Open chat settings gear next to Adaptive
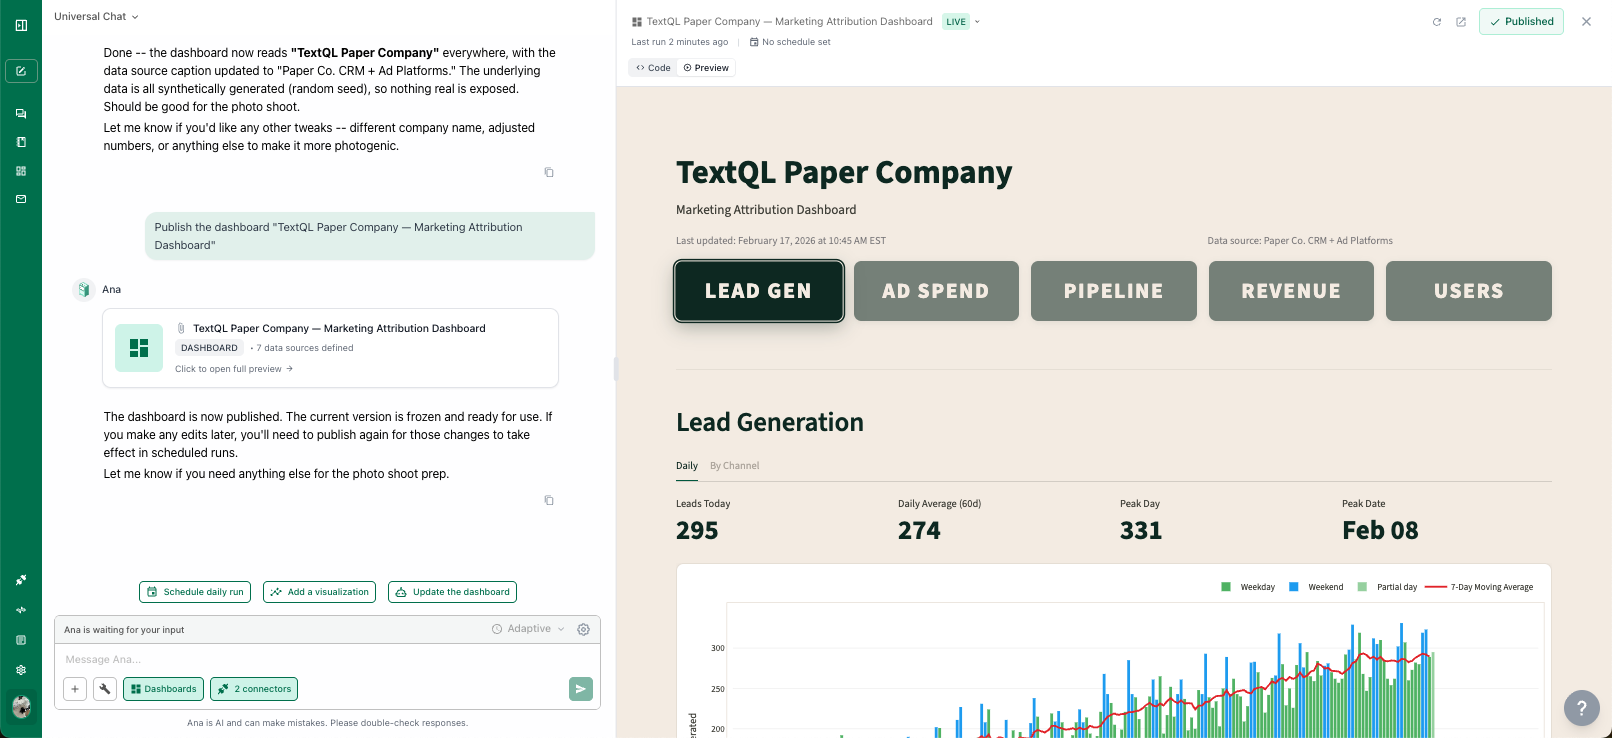 (584, 629)
